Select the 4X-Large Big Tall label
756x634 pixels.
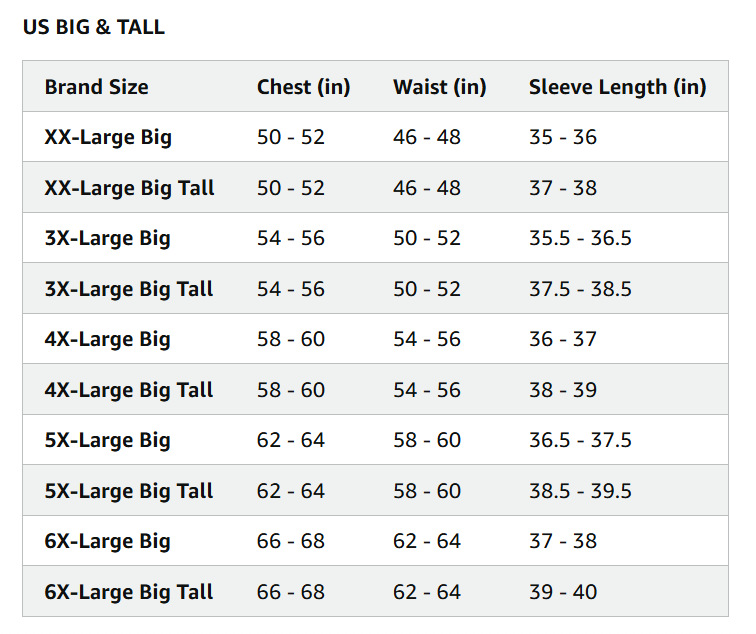click(129, 390)
